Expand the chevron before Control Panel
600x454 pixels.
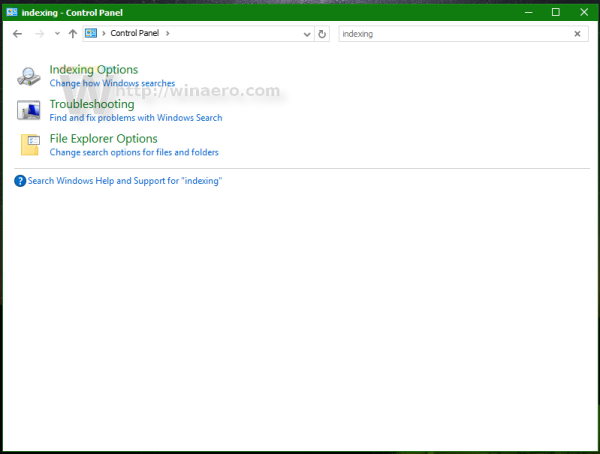(104, 33)
